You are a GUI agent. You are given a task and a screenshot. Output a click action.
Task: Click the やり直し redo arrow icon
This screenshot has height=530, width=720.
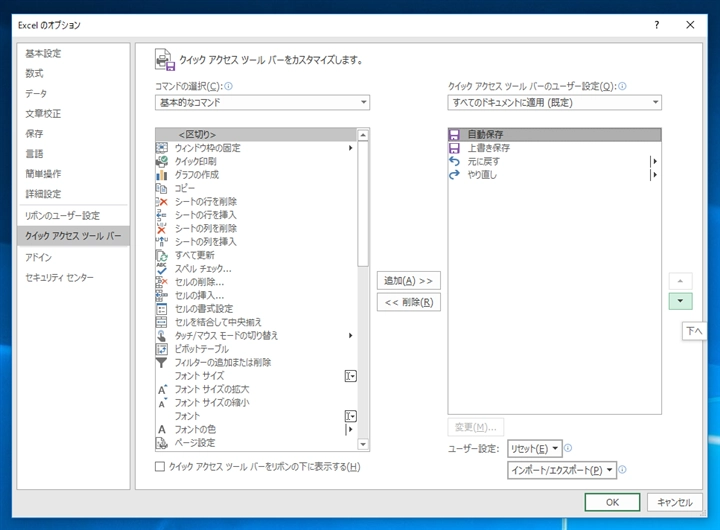coord(454,175)
